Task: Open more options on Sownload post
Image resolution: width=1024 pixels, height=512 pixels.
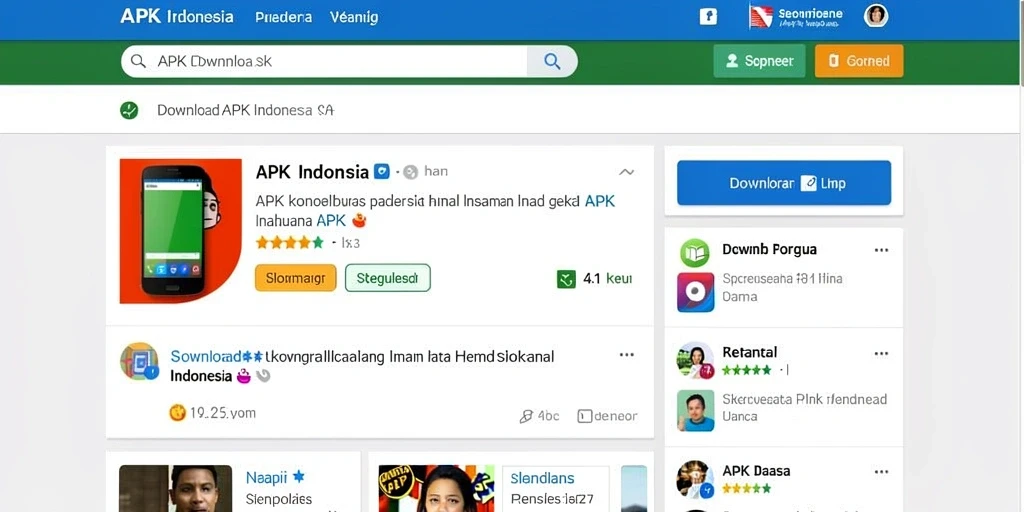Action: coord(627,355)
